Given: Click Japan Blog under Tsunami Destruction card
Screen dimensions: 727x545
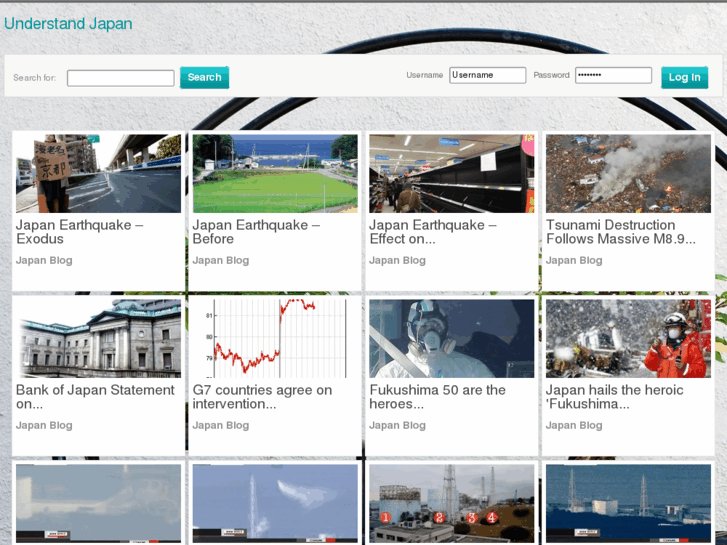Looking at the screenshot, I should pos(574,260).
